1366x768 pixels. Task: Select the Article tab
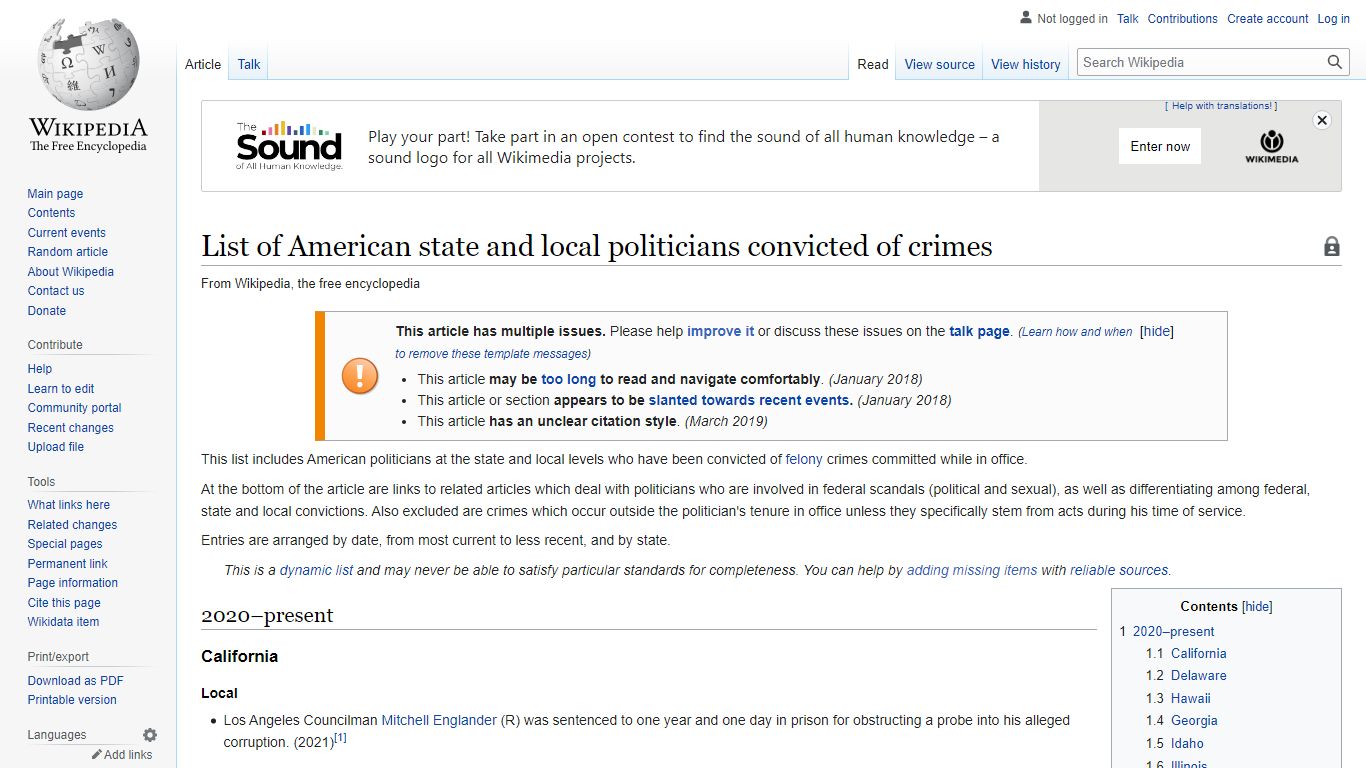(203, 64)
